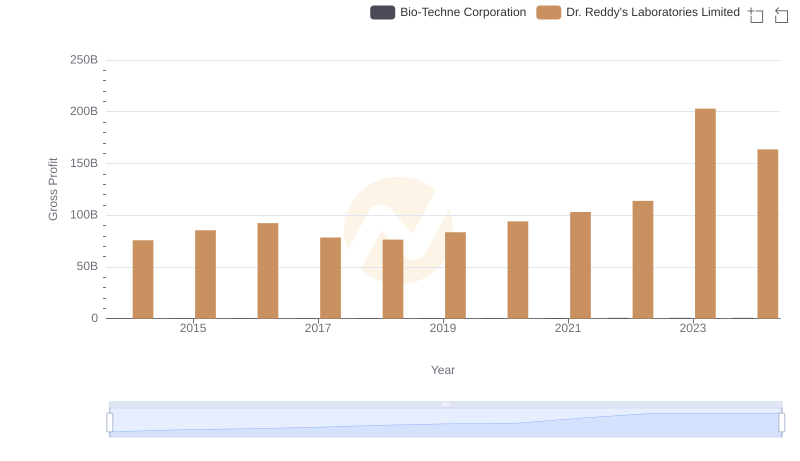Click the x-axis label 2019
The height and width of the screenshot is (461, 800).
click(x=443, y=328)
